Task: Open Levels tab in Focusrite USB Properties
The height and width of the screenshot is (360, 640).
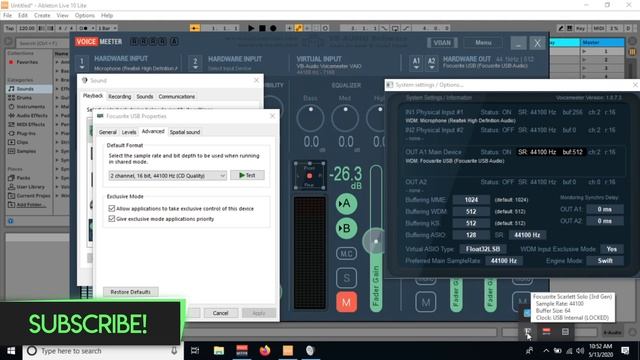Action: pos(129,132)
